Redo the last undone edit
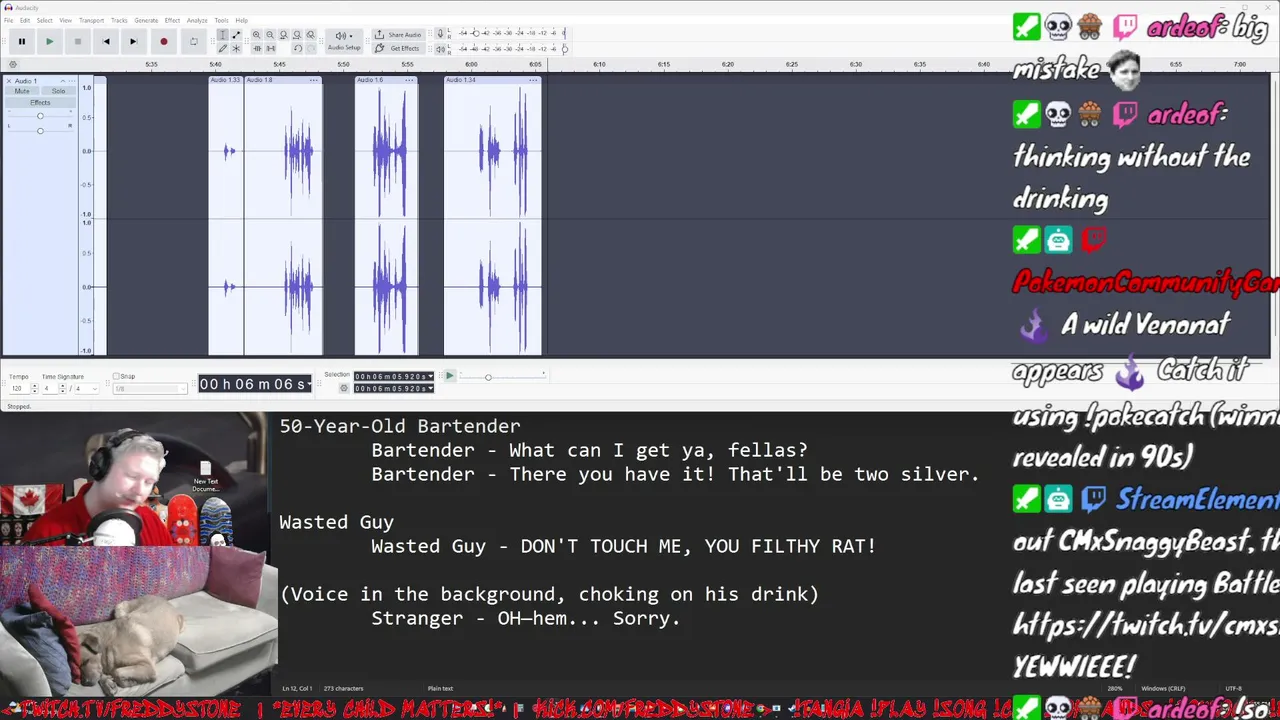The image size is (1280, 720). tap(310, 48)
